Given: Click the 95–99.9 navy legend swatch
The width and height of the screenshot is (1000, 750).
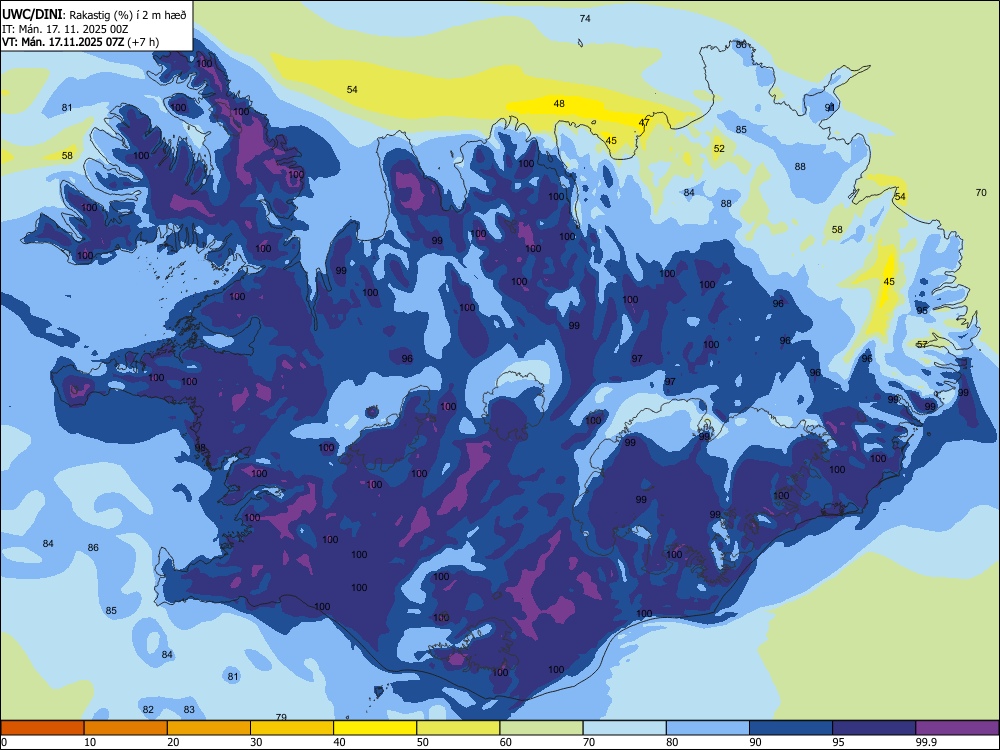Looking at the screenshot, I should (x=874, y=728).
